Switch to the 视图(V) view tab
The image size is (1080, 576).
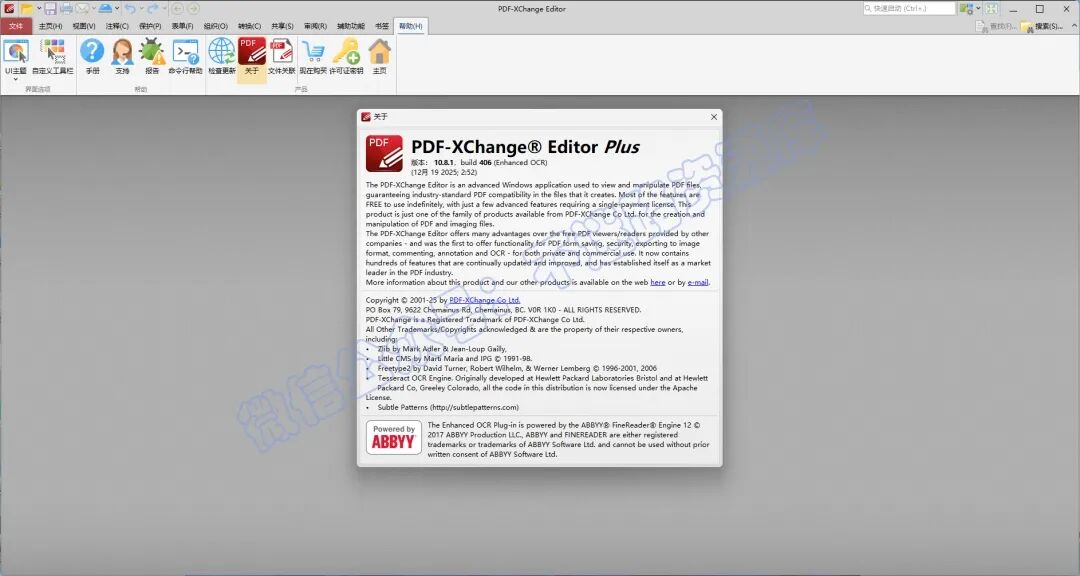coord(84,26)
